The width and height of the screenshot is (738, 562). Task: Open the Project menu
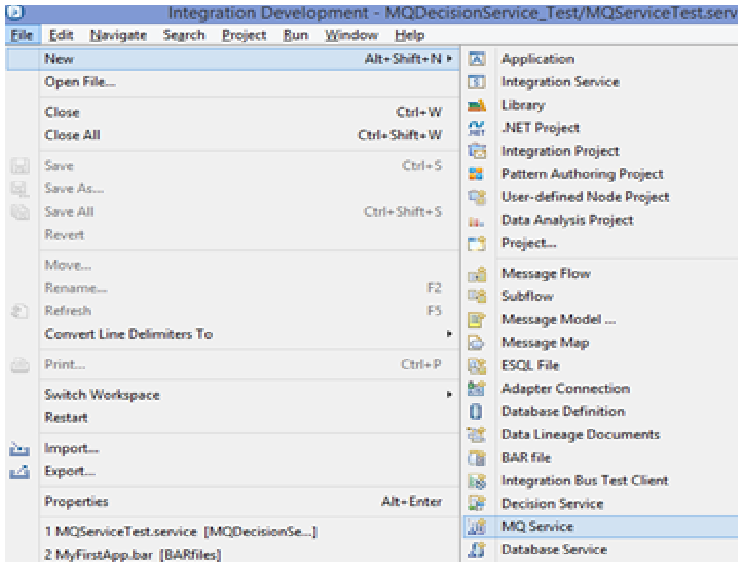pos(244,35)
